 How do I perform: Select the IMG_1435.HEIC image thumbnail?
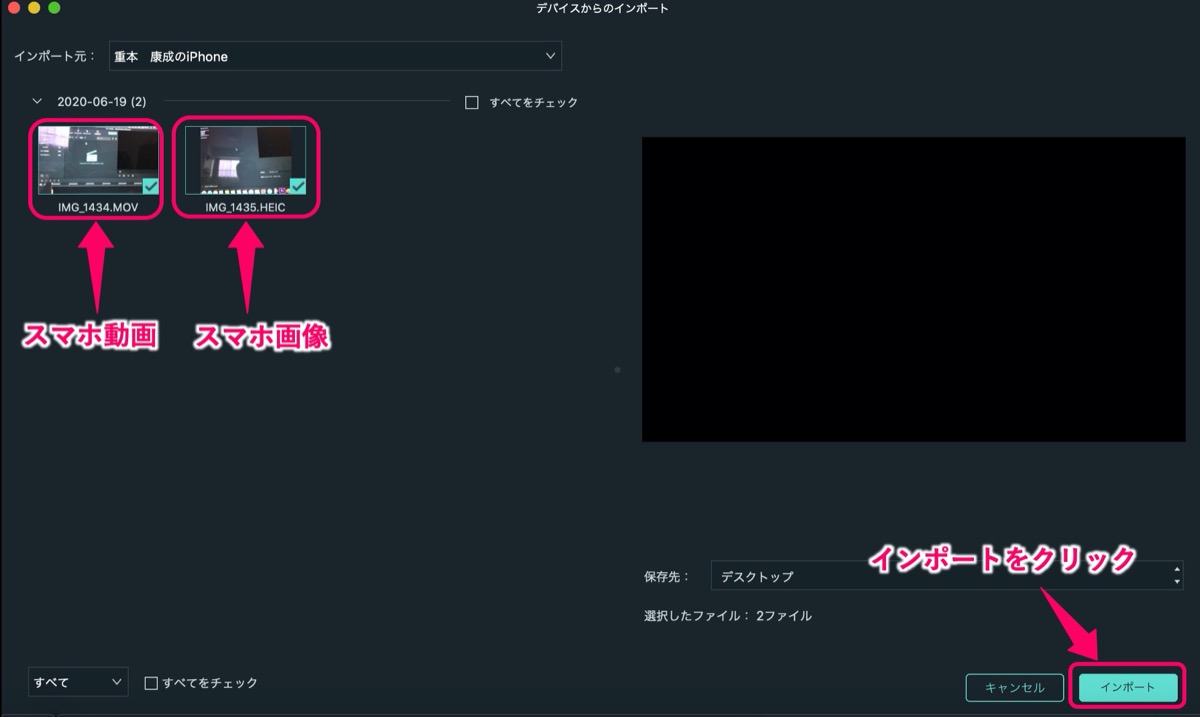[x=245, y=159]
